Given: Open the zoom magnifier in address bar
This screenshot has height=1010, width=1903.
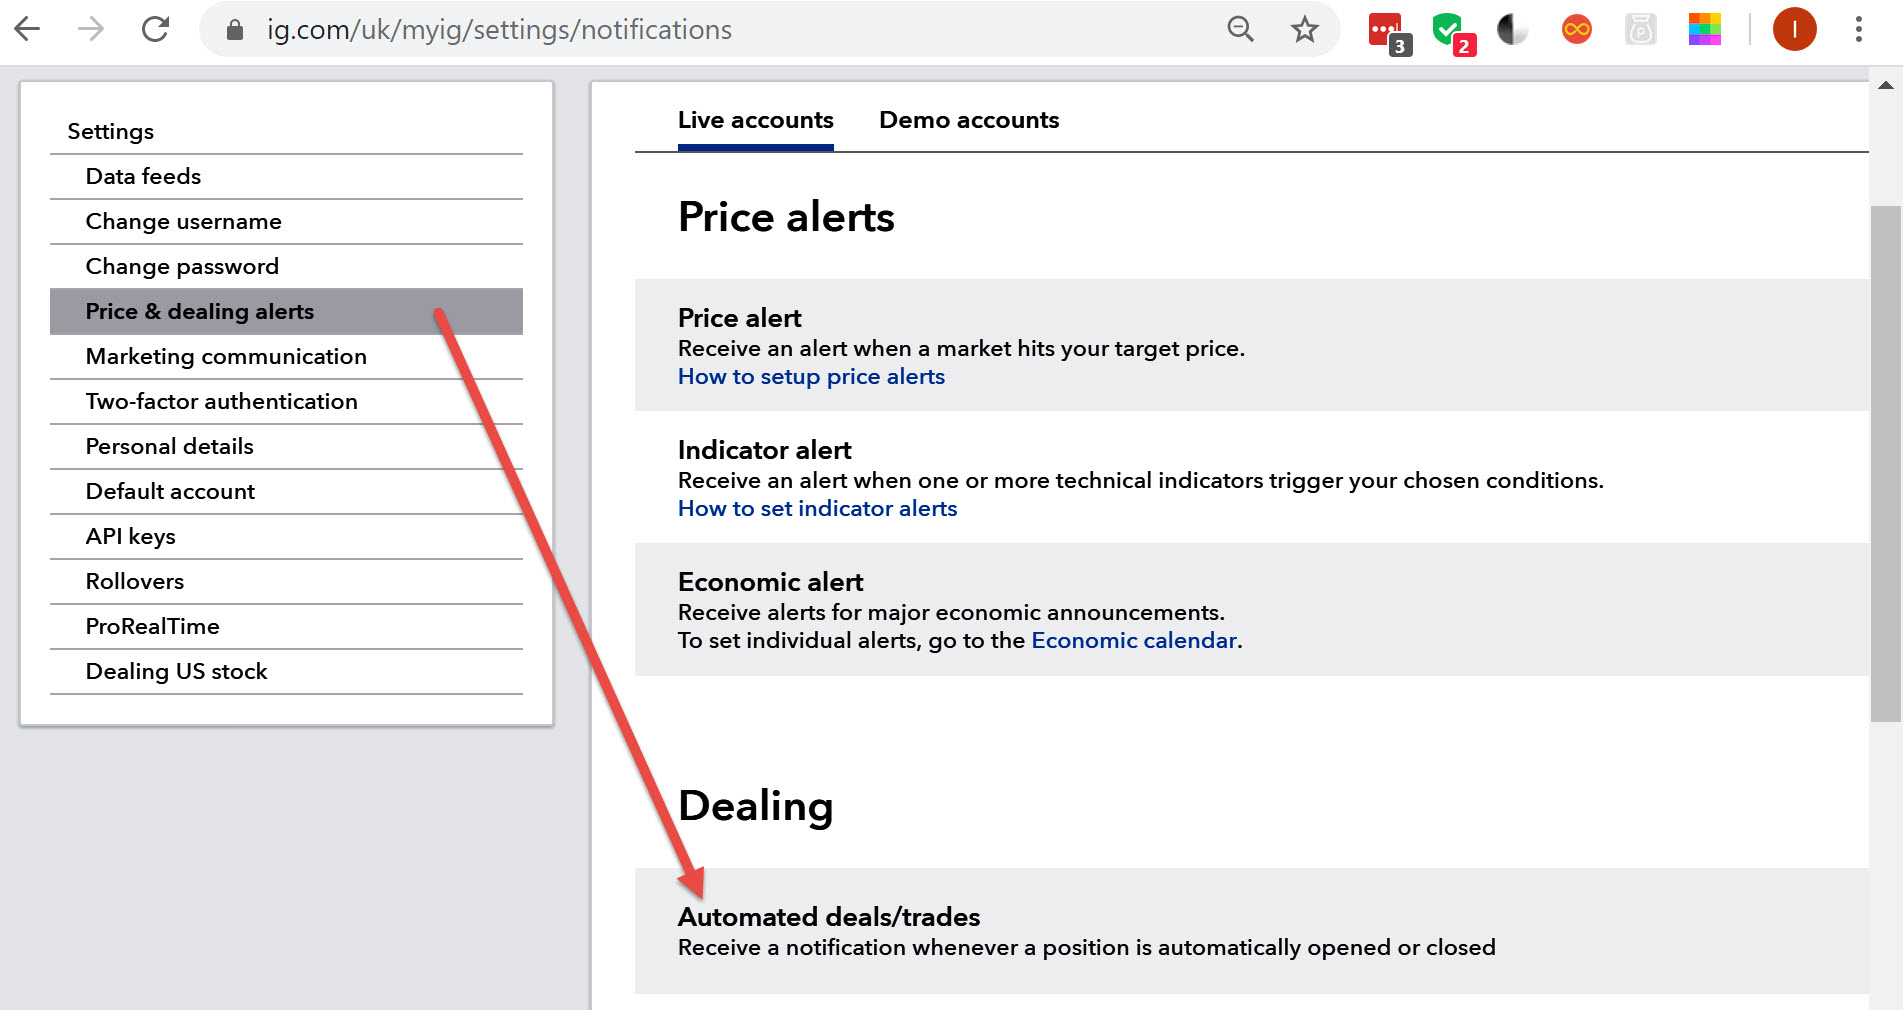Looking at the screenshot, I should (x=1240, y=30).
